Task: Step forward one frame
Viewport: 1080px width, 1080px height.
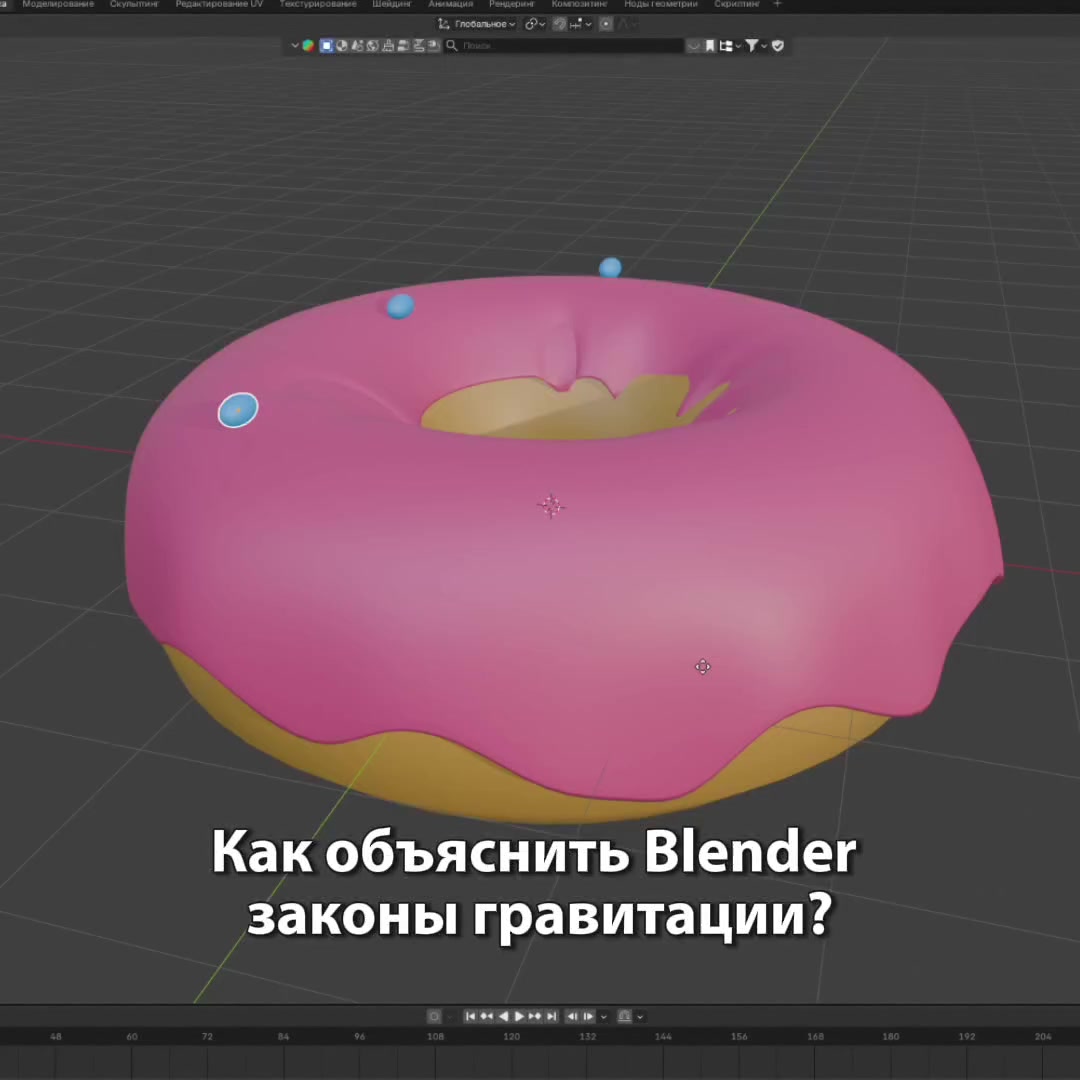Action: click(588, 1016)
